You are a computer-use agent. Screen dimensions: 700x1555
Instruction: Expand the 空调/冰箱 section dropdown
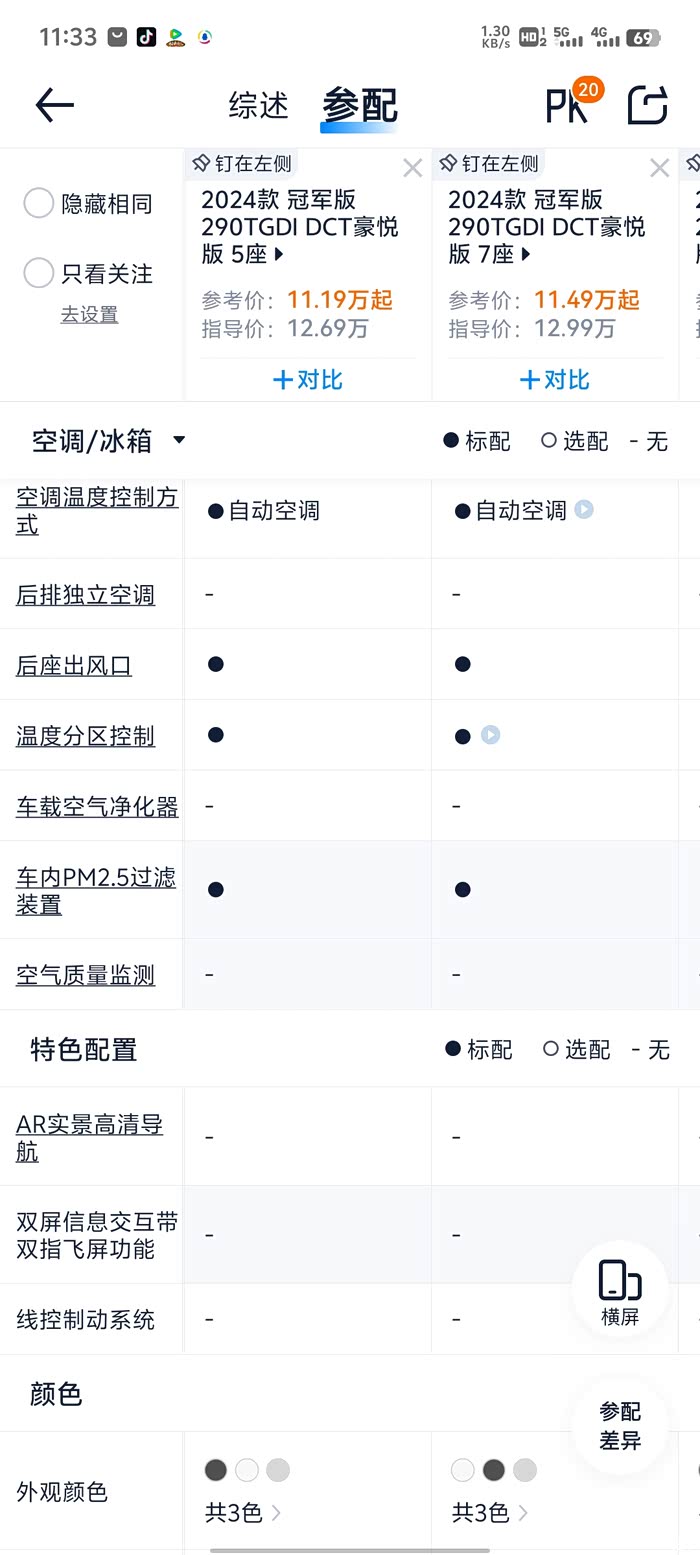(179, 440)
